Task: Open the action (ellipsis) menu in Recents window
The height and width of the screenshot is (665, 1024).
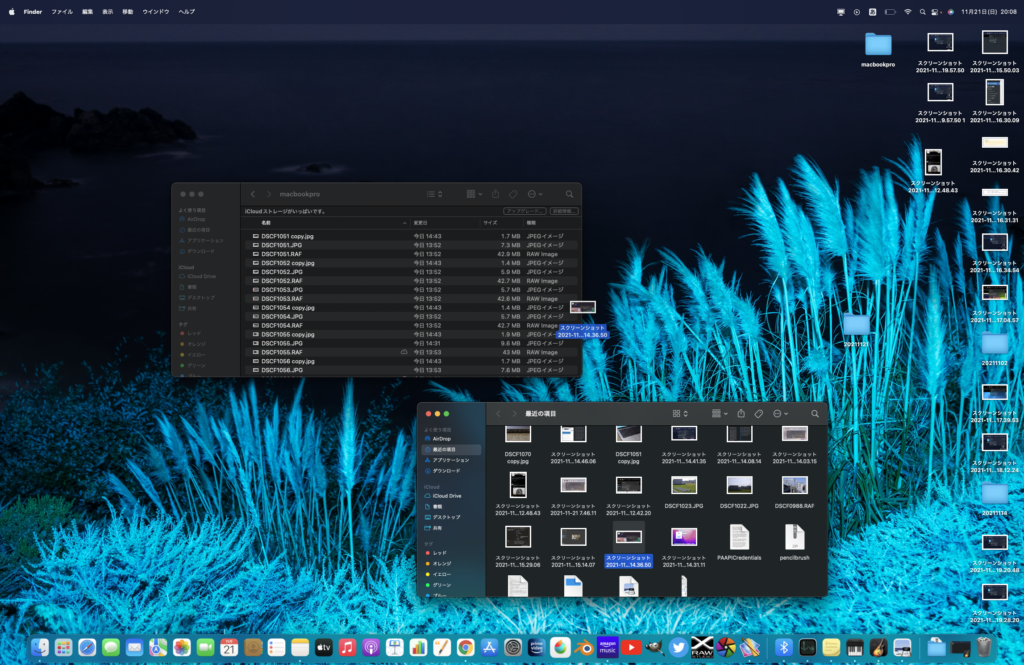Action: pyautogui.click(x=780, y=413)
